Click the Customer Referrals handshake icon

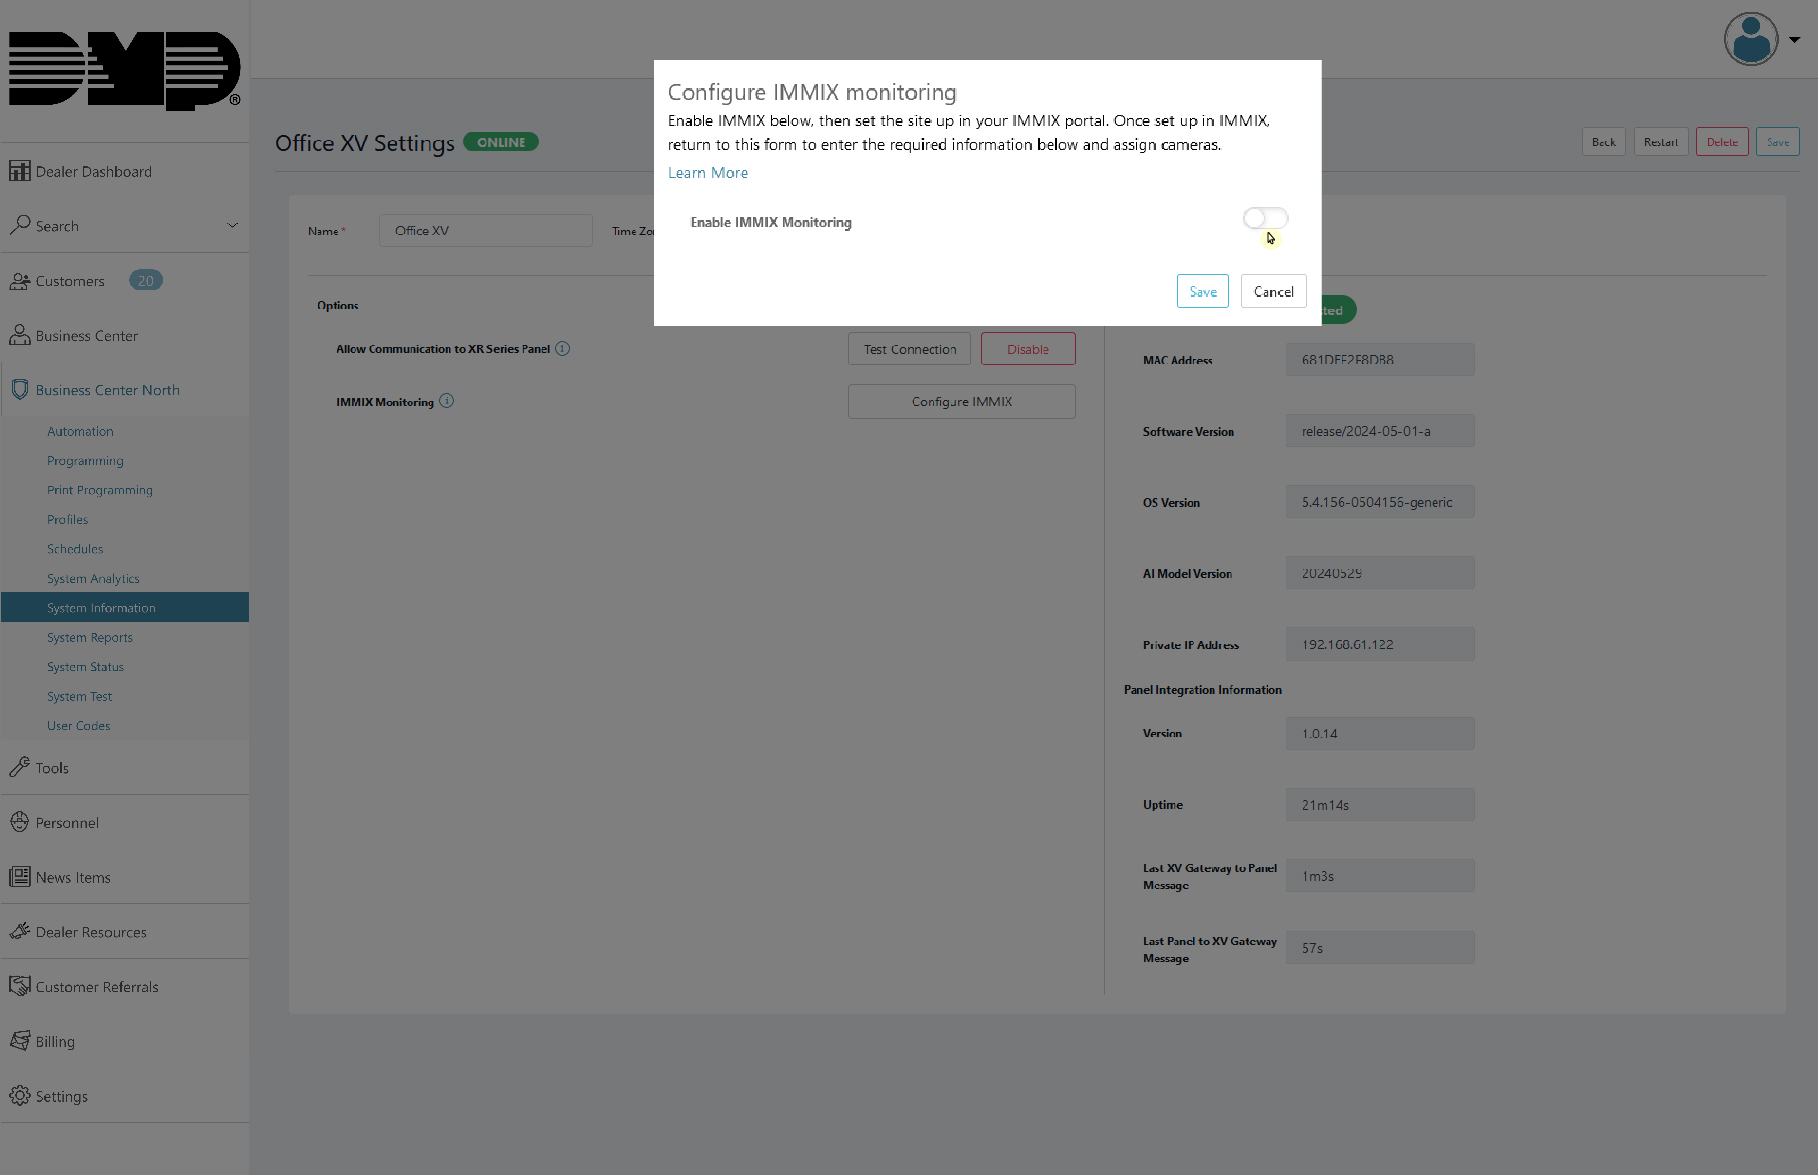pos(19,986)
